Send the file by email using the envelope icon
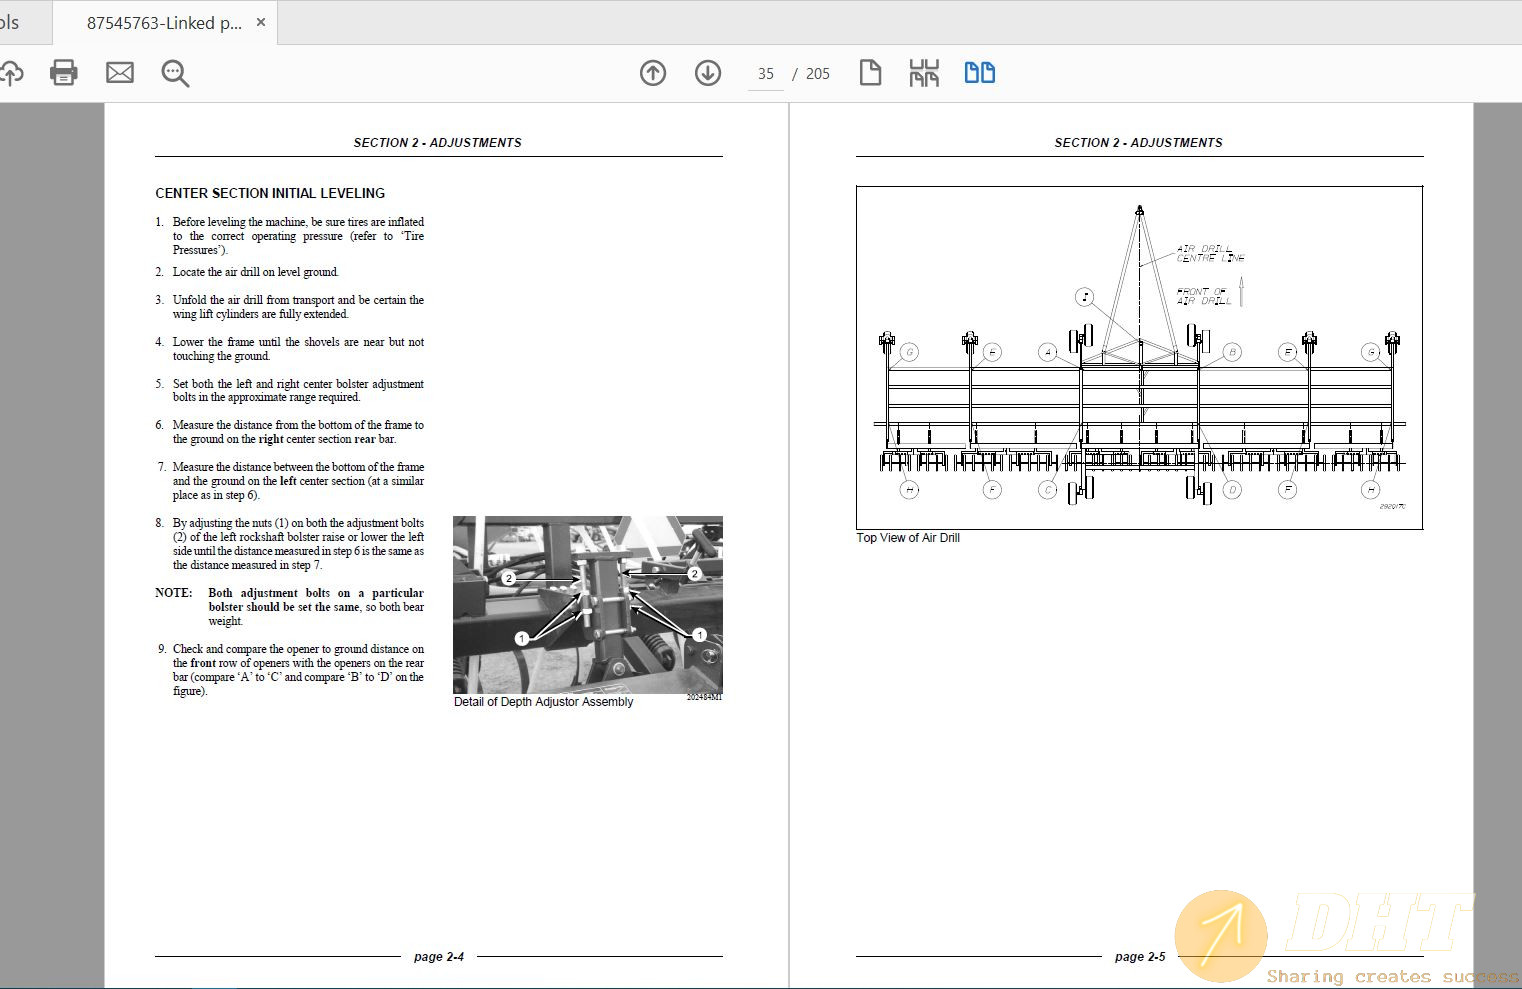 (x=120, y=73)
